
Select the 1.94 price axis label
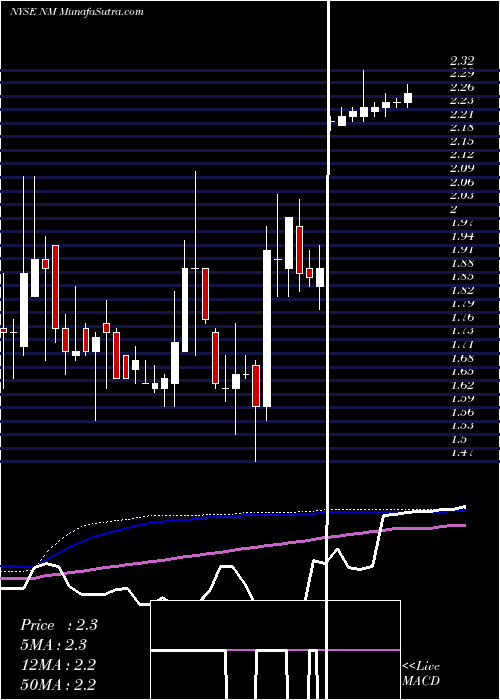[x=462, y=236]
